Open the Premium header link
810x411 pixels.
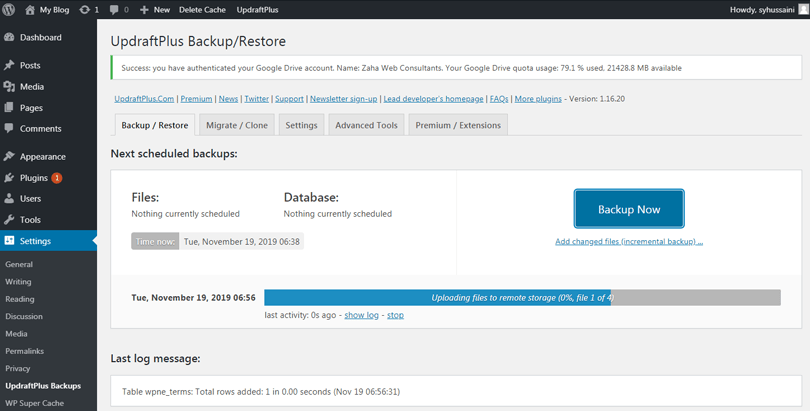tap(196, 99)
